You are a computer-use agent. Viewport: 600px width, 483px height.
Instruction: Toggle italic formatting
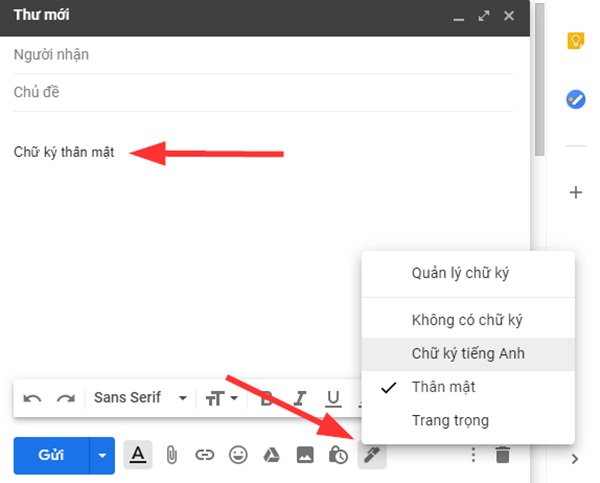pyautogui.click(x=300, y=398)
